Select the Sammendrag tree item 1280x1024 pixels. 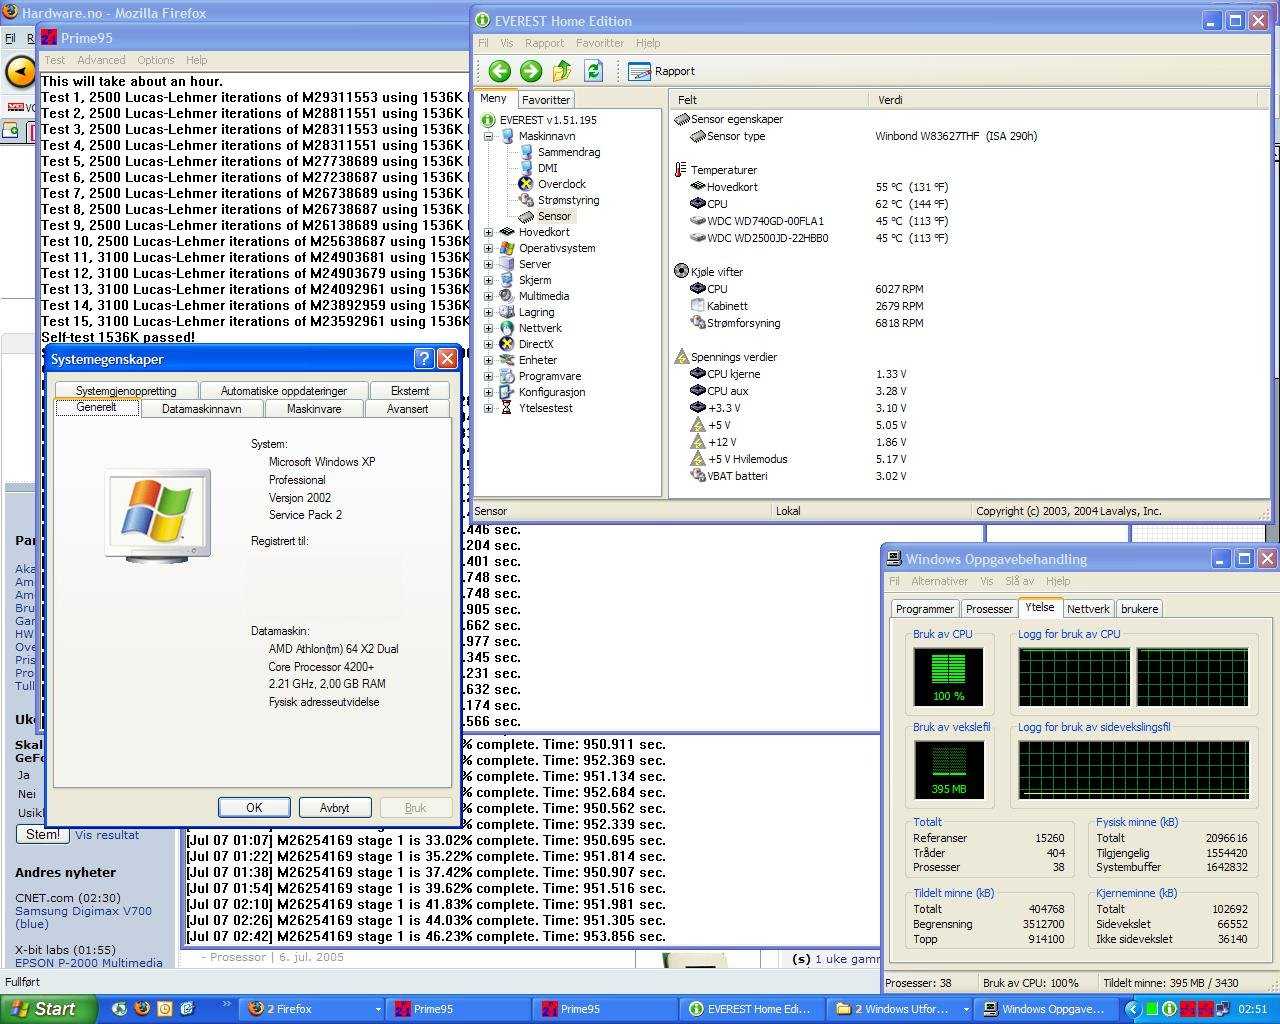pos(568,152)
